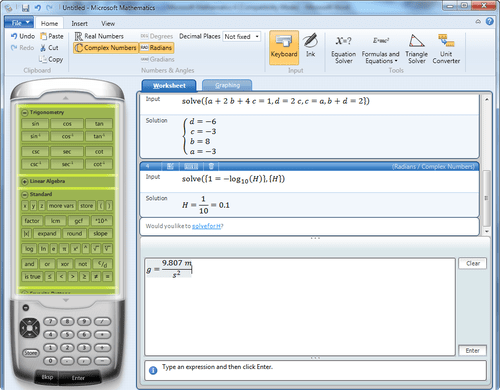Click the small round button above the d-pad
The width and height of the screenshot is (500, 390).
coord(26,307)
